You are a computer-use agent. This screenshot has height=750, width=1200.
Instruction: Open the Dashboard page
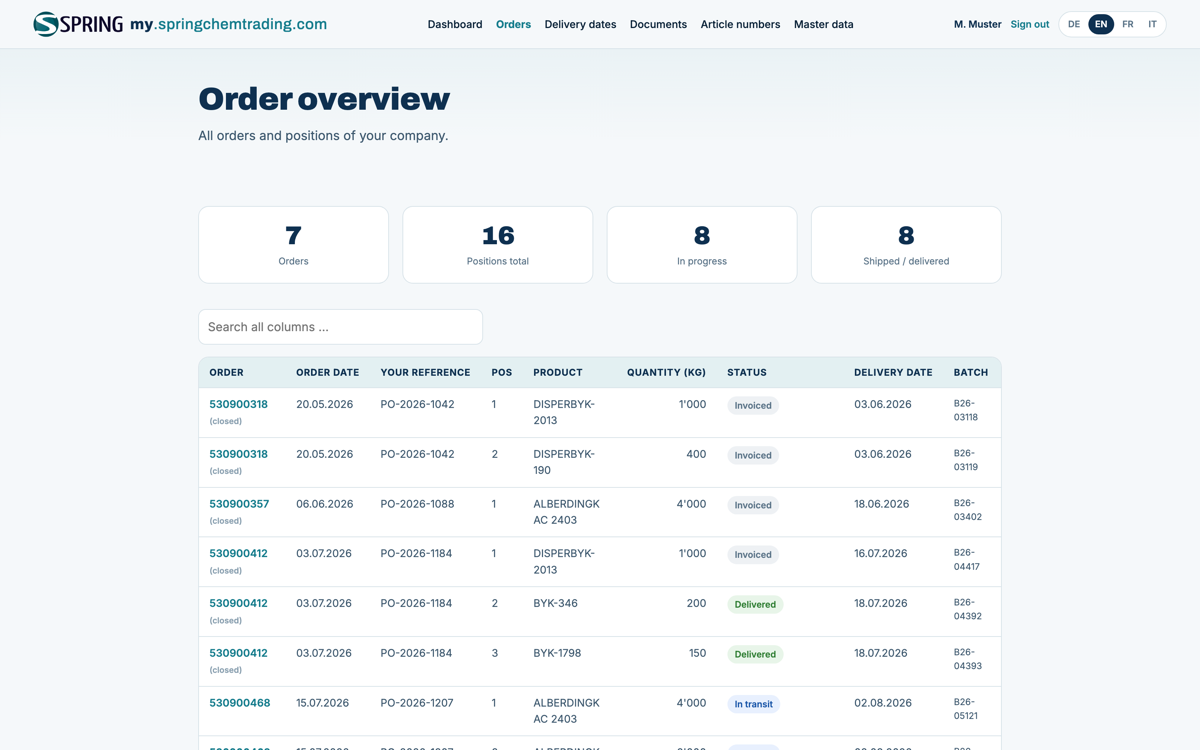click(455, 24)
